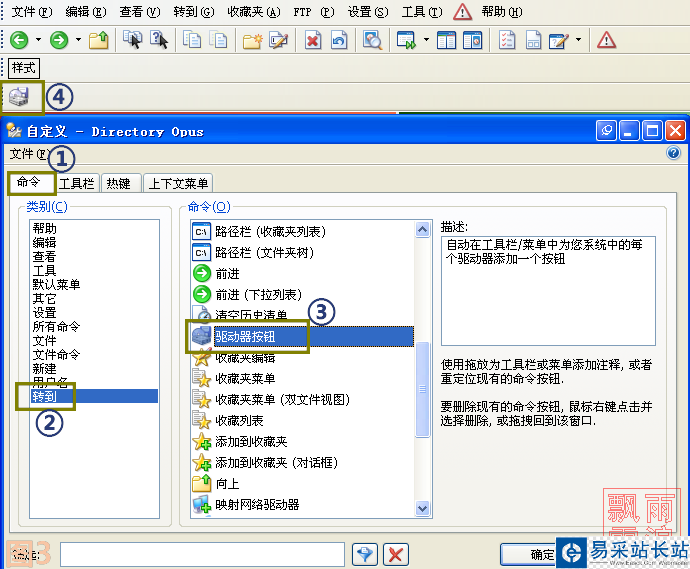This screenshot has width=690, height=569.
Task: Click red X clear filter button
Action: pyautogui.click(x=396, y=554)
